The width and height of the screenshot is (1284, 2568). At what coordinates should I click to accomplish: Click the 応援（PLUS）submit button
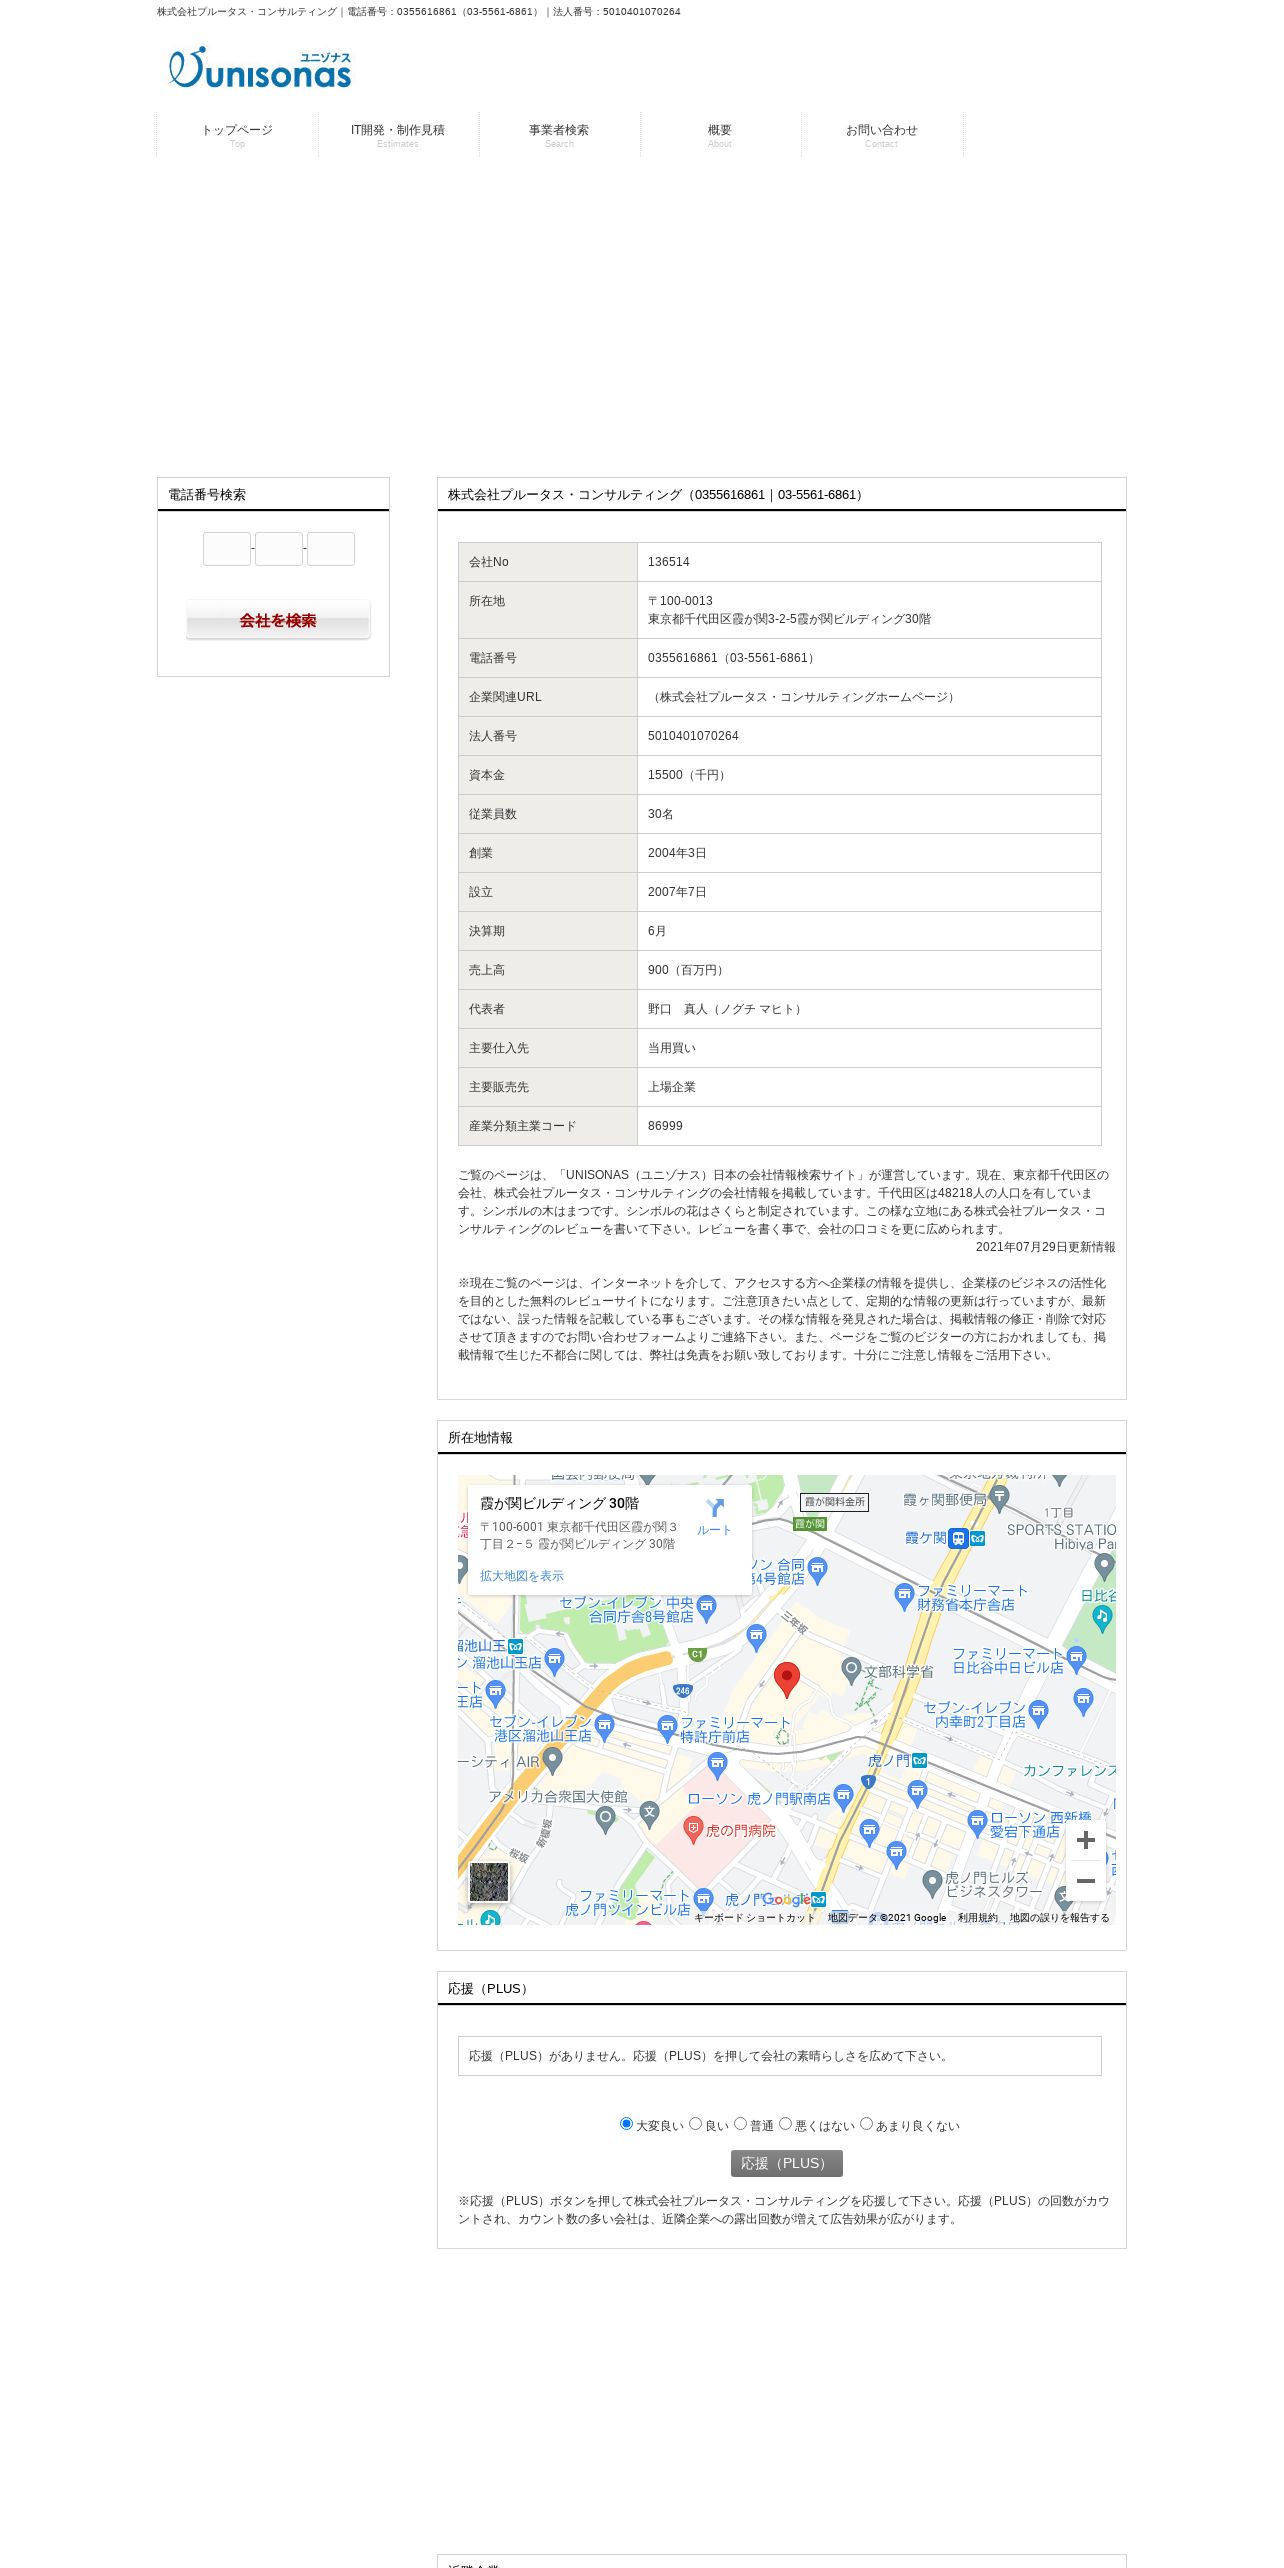[786, 2163]
